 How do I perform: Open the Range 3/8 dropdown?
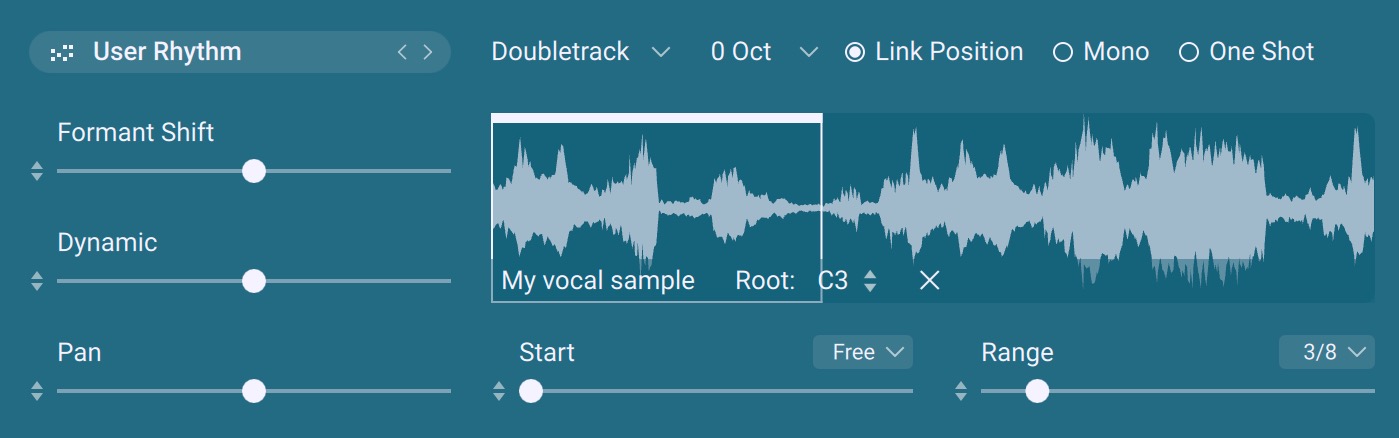click(x=1326, y=352)
